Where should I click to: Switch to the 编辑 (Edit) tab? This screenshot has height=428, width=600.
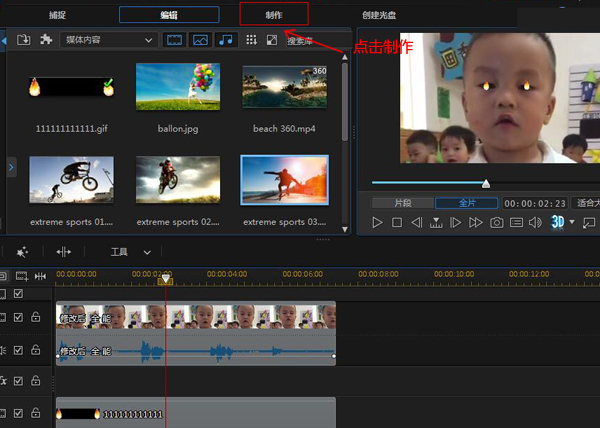click(x=169, y=15)
